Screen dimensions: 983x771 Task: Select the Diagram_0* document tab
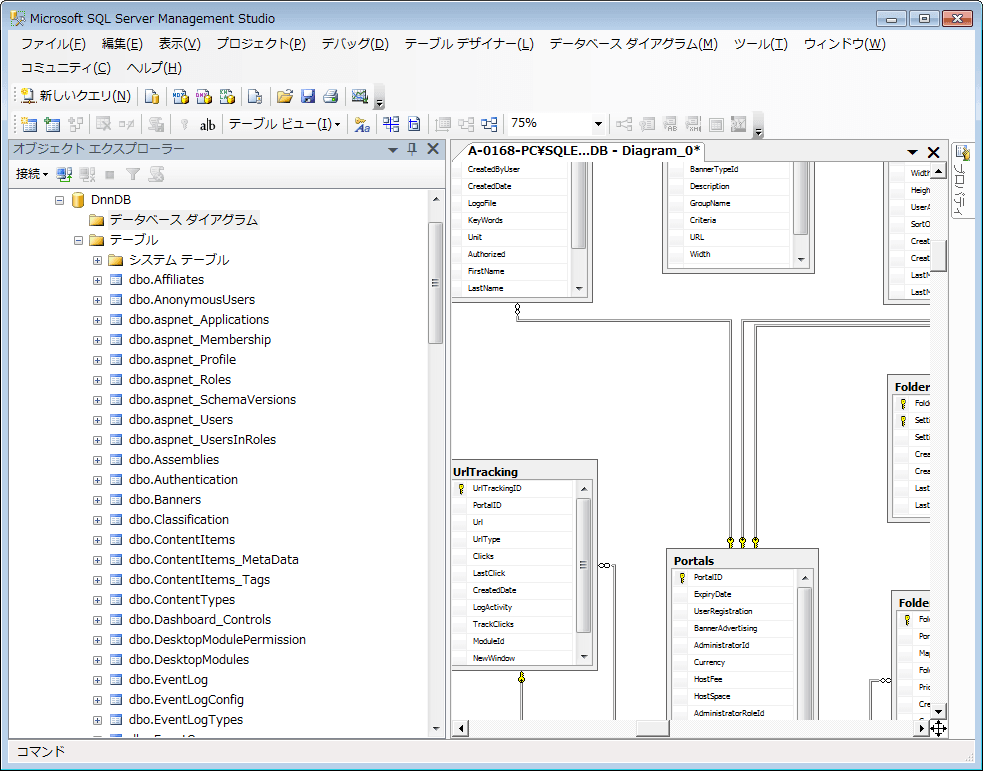point(584,151)
